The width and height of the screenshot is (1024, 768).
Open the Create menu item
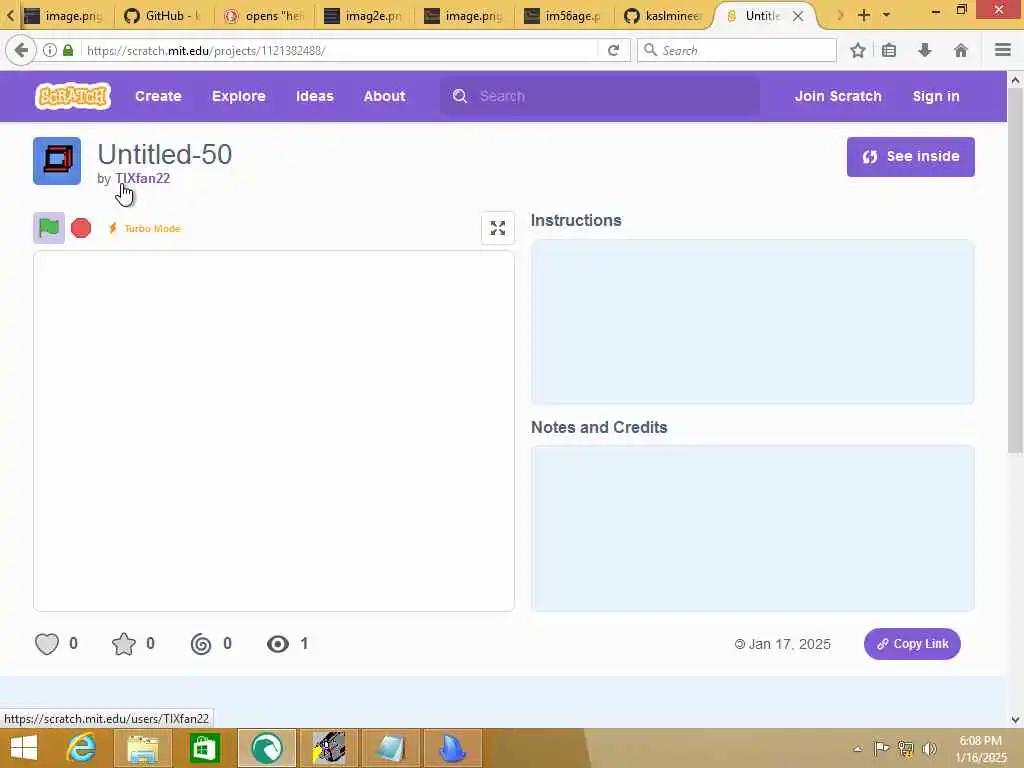click(158, 96)
